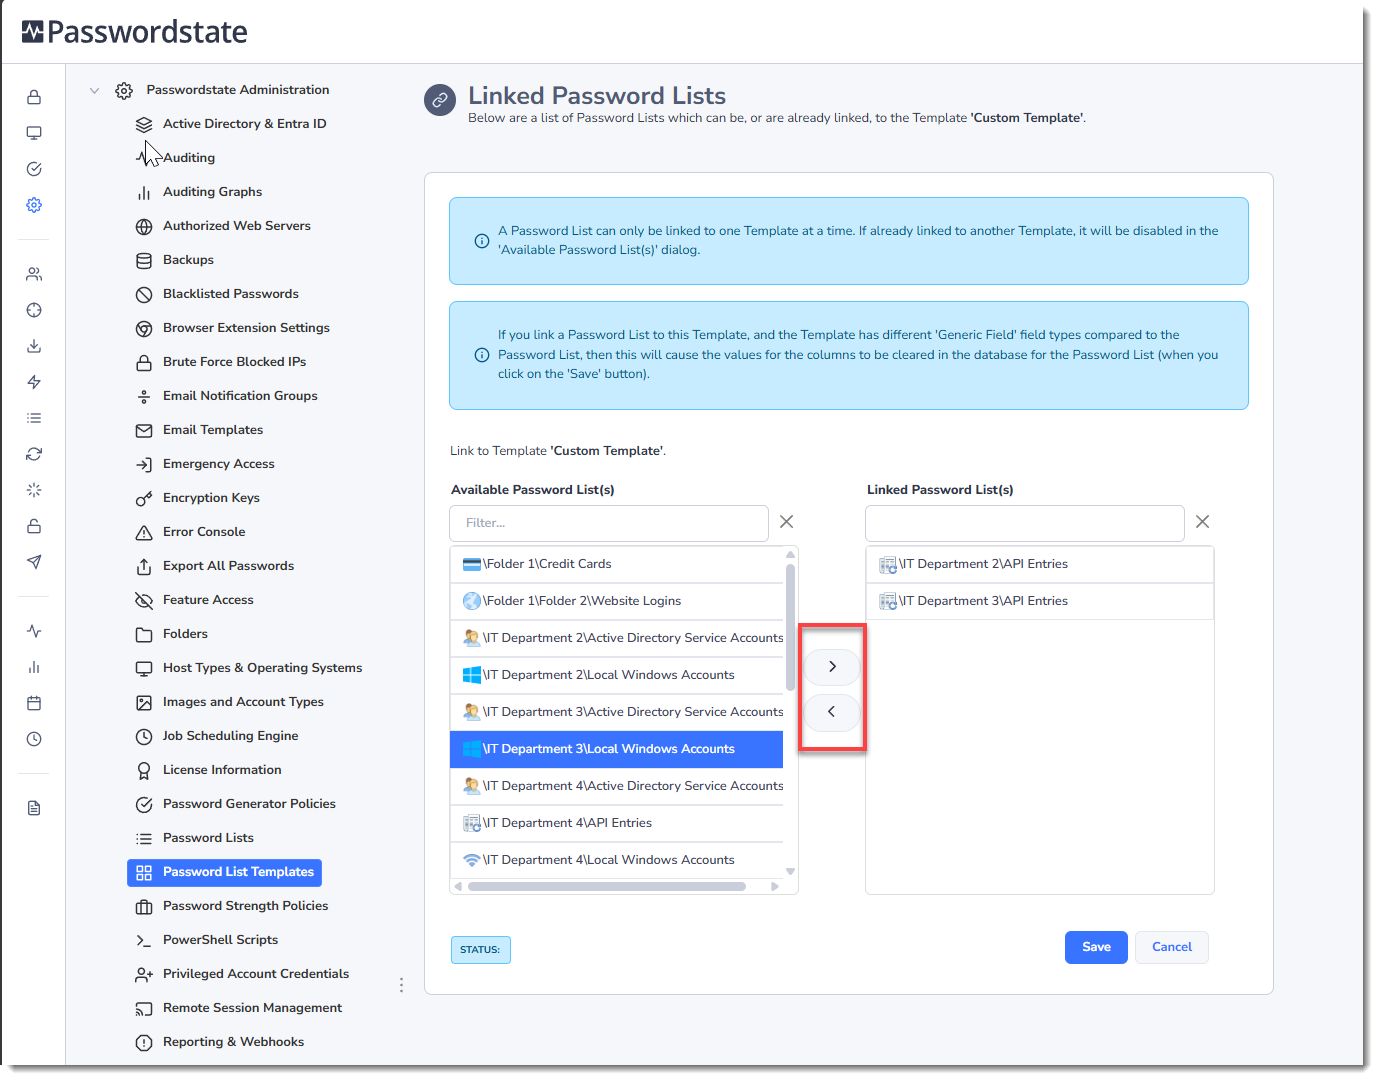The image size is (1378, 1080).
Task: Select Password Generator Policies
Action: pyautogui.click(x=249, y=804)
